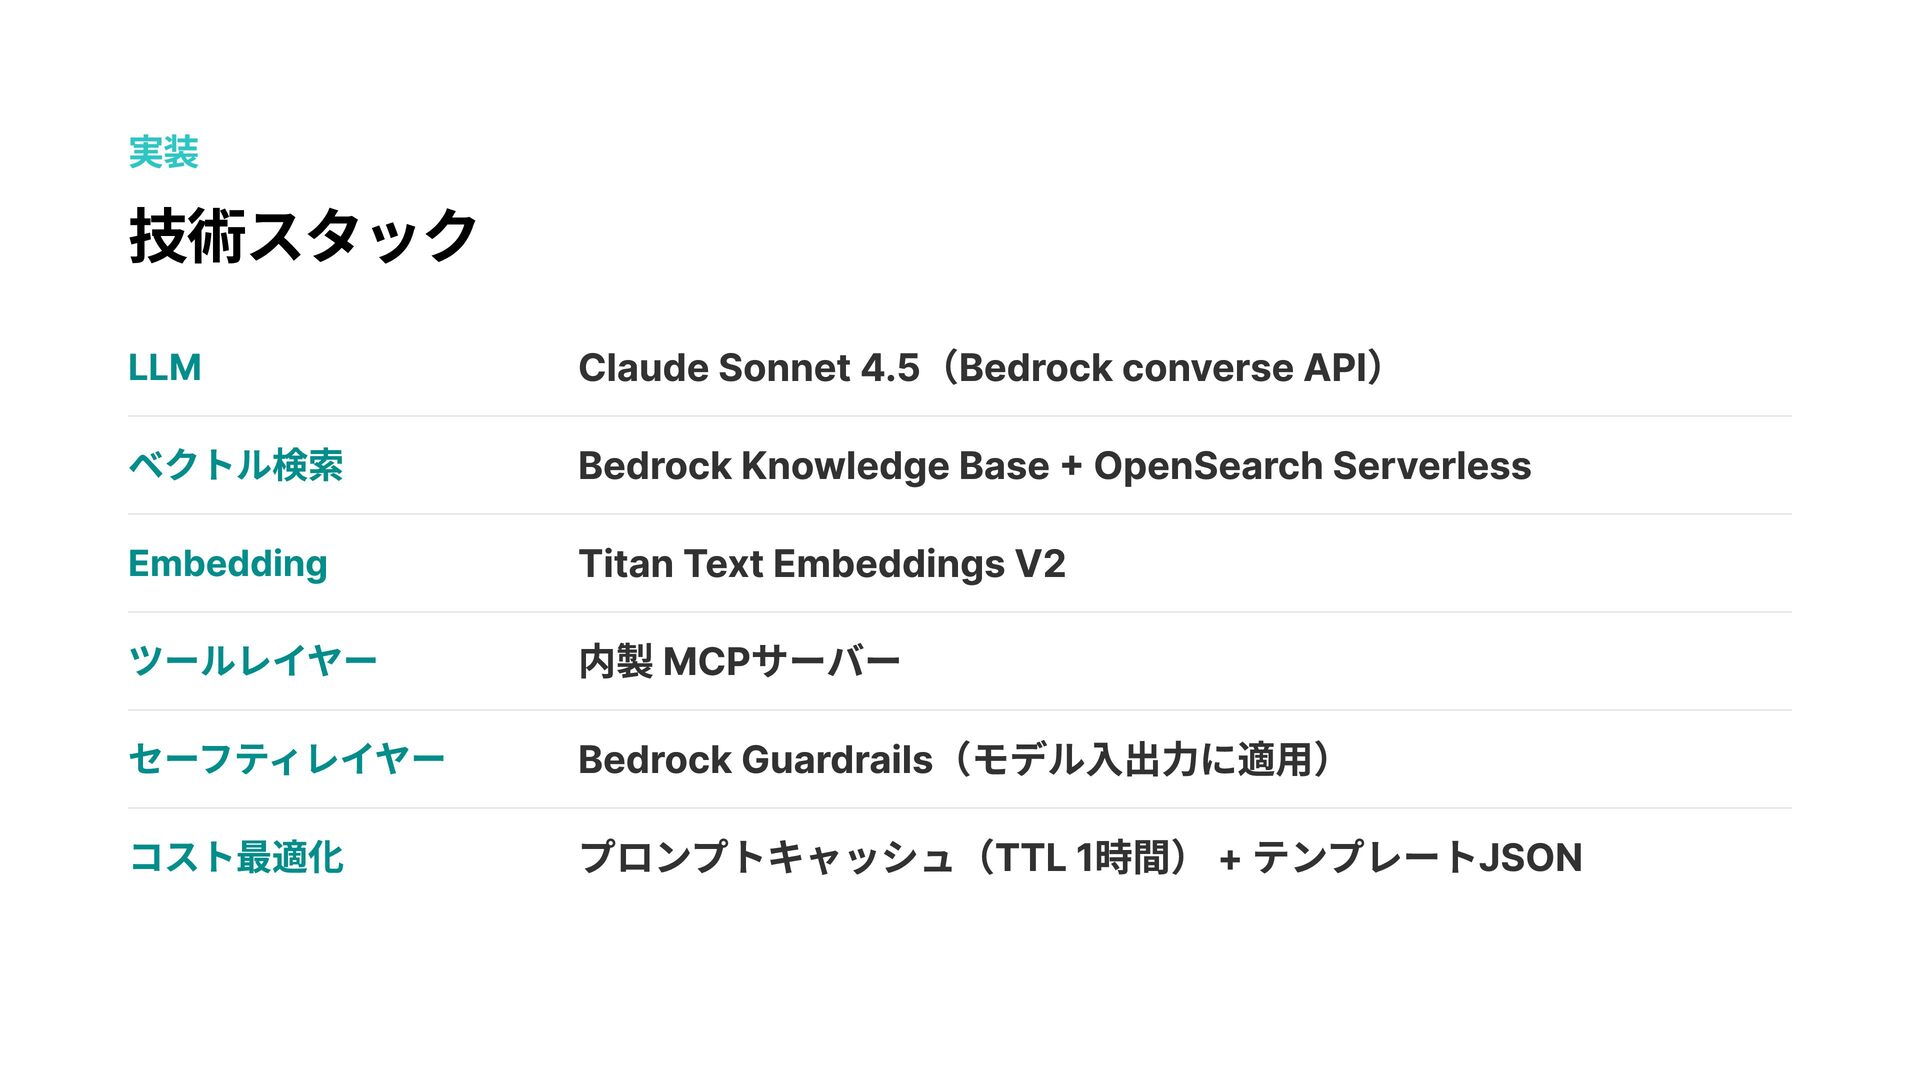Select the プロンプトキャッシュ text
Viewport: 1920px width, 1080px height.
[766, 857]
